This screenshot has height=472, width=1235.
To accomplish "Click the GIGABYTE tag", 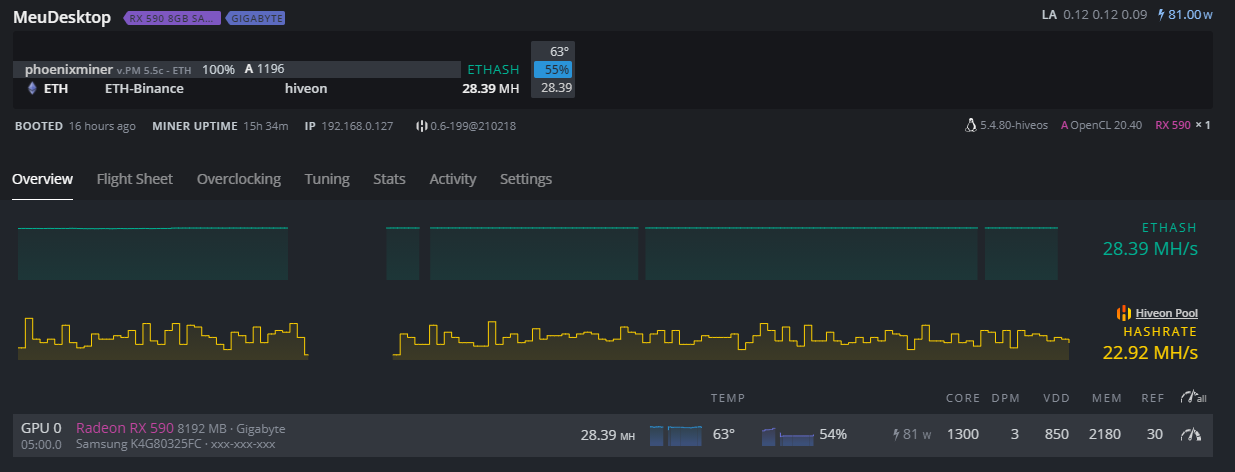I will point(256,18).
